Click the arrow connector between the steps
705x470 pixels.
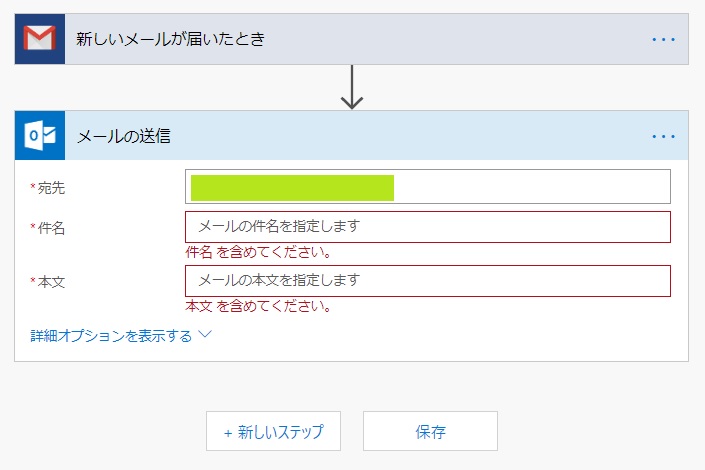click(352, 88)
